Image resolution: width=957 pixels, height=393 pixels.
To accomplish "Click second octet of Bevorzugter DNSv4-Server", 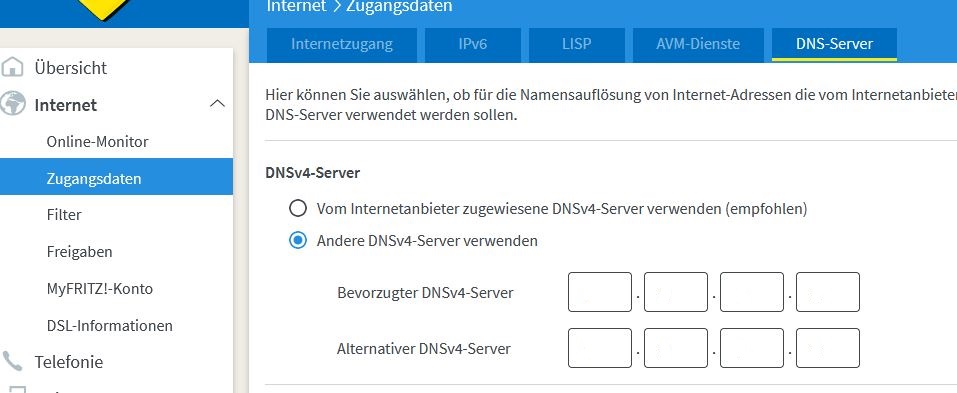I will tap(676, 292).
